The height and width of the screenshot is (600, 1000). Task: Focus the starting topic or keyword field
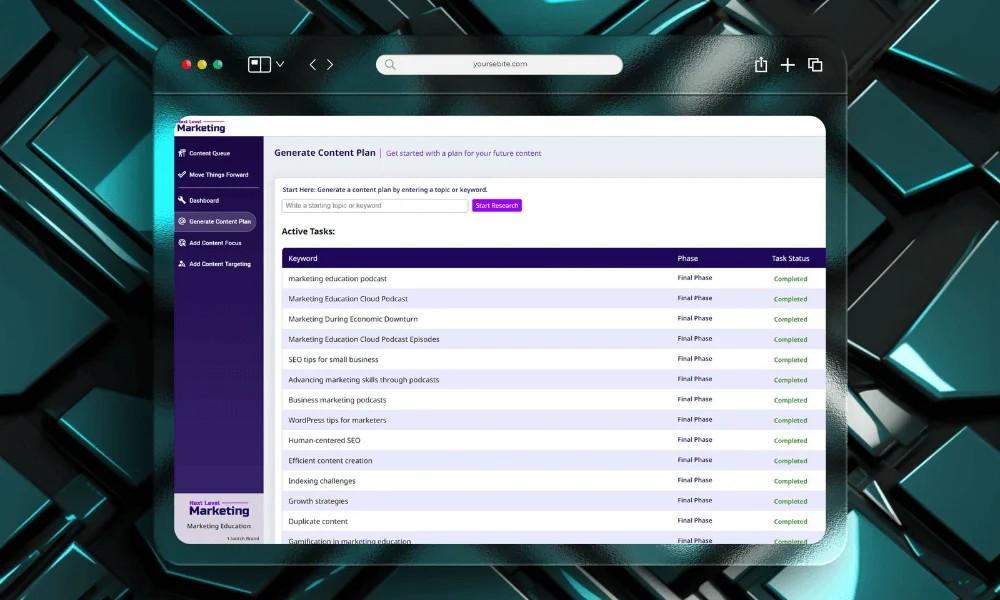coord(375,205)
